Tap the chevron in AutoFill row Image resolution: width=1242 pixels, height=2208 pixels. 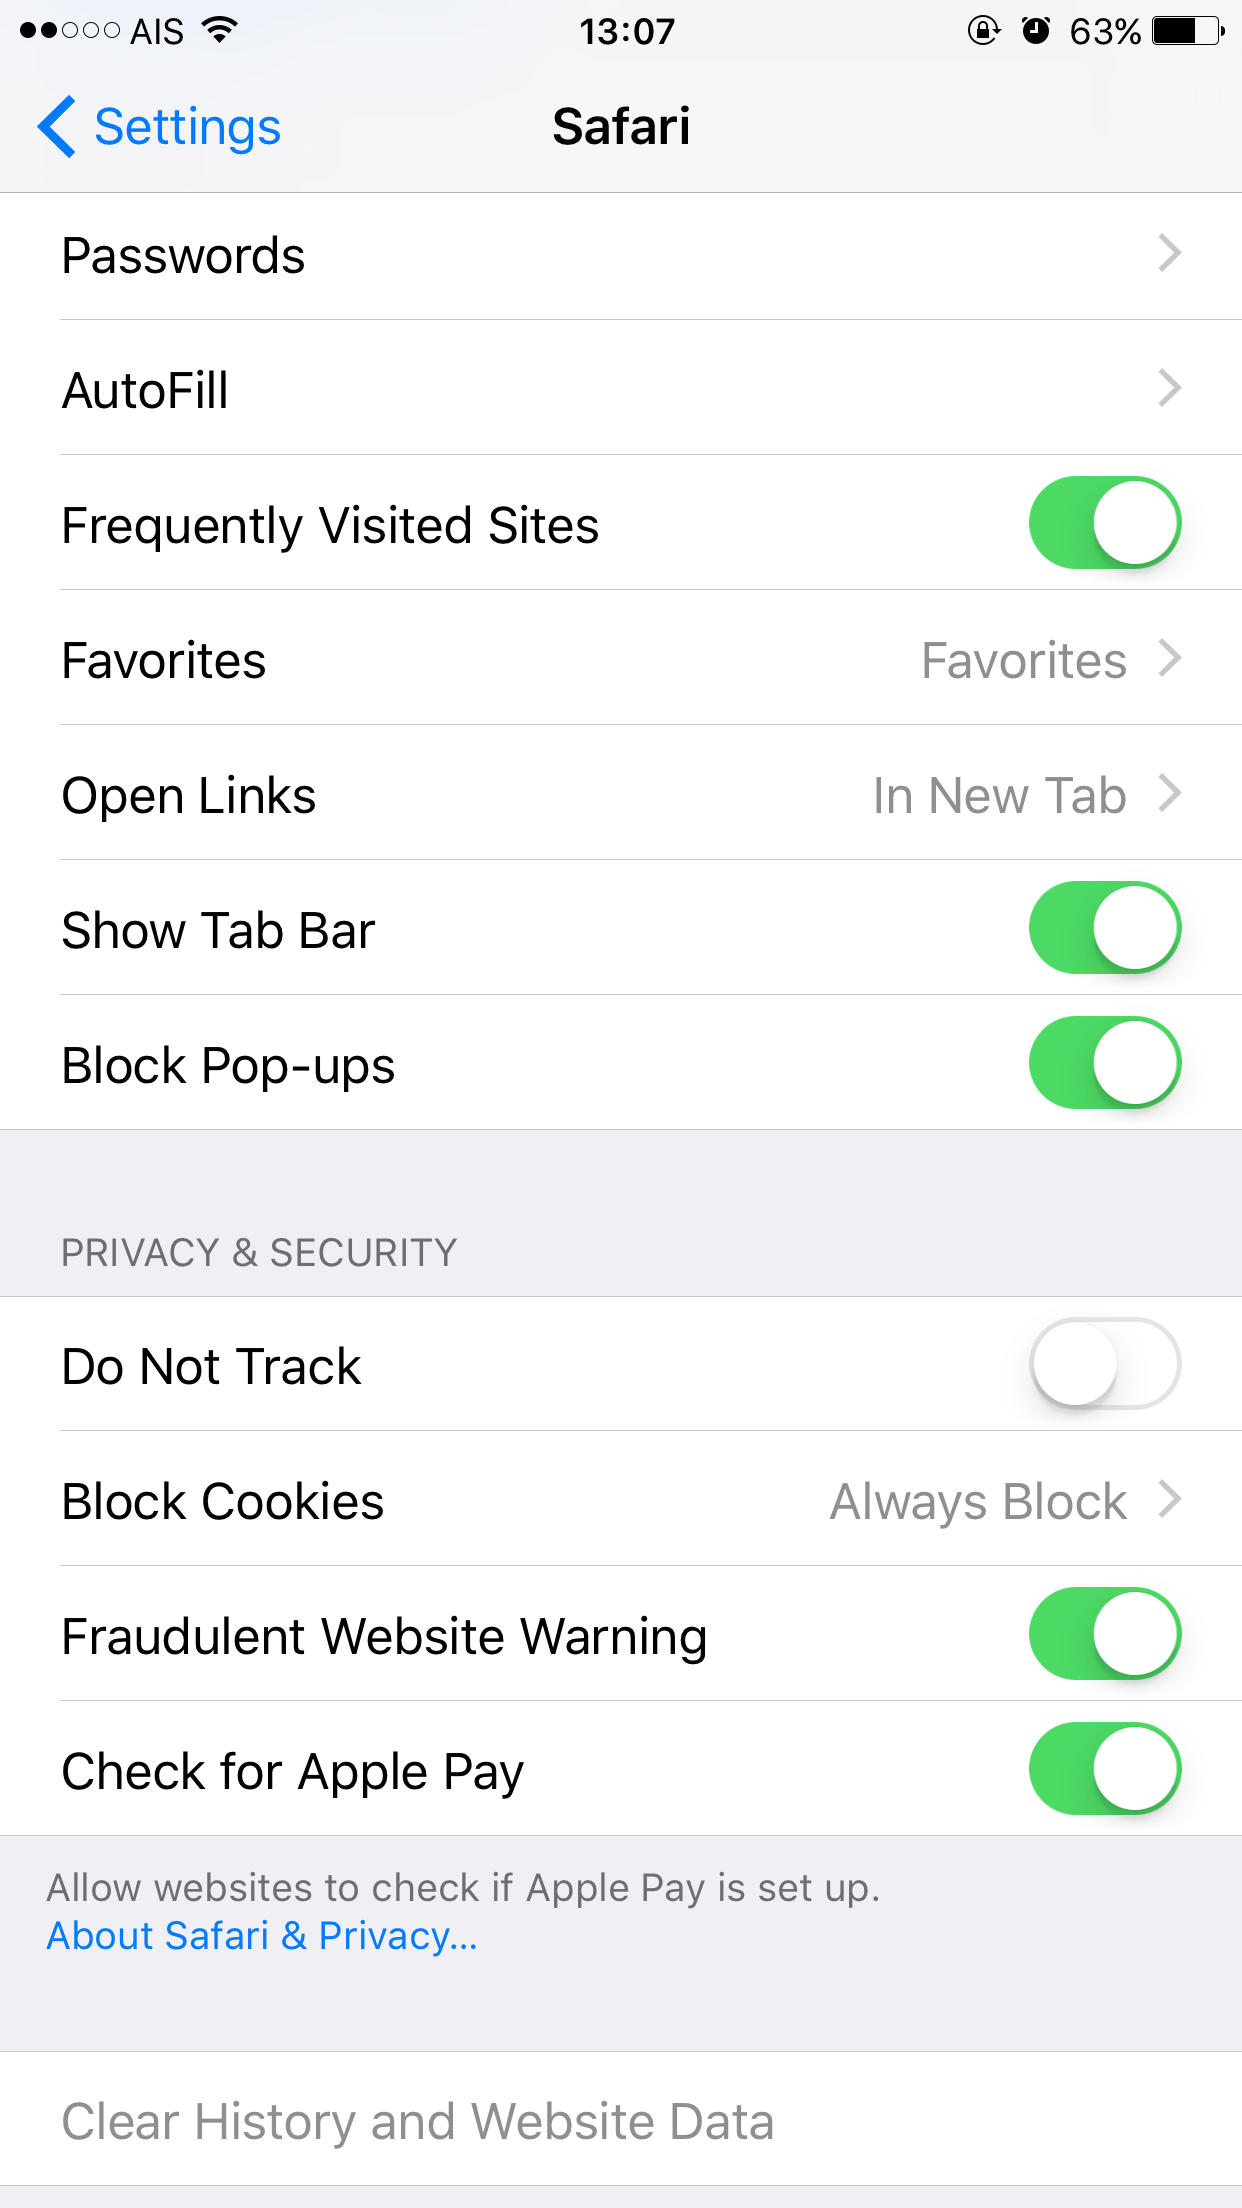click(1170, 388)
